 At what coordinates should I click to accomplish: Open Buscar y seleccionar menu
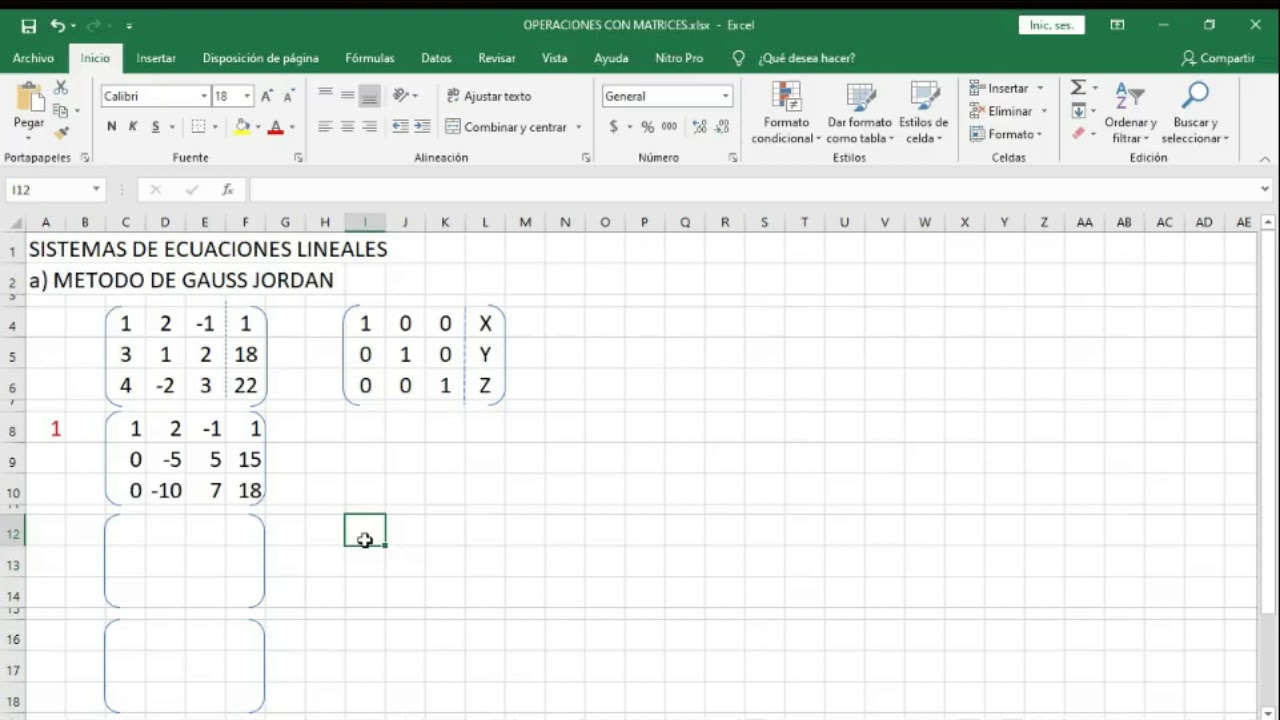point(1195,112)
